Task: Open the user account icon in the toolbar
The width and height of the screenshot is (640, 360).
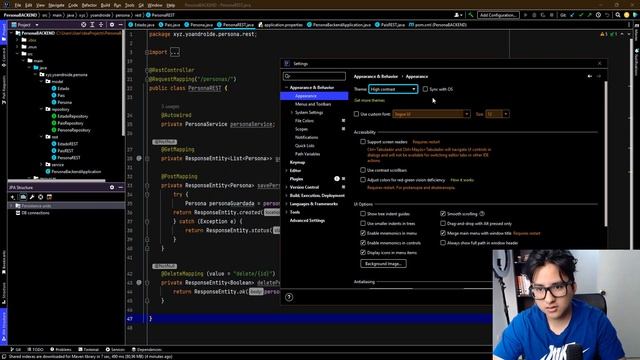Action: (458, 15)
